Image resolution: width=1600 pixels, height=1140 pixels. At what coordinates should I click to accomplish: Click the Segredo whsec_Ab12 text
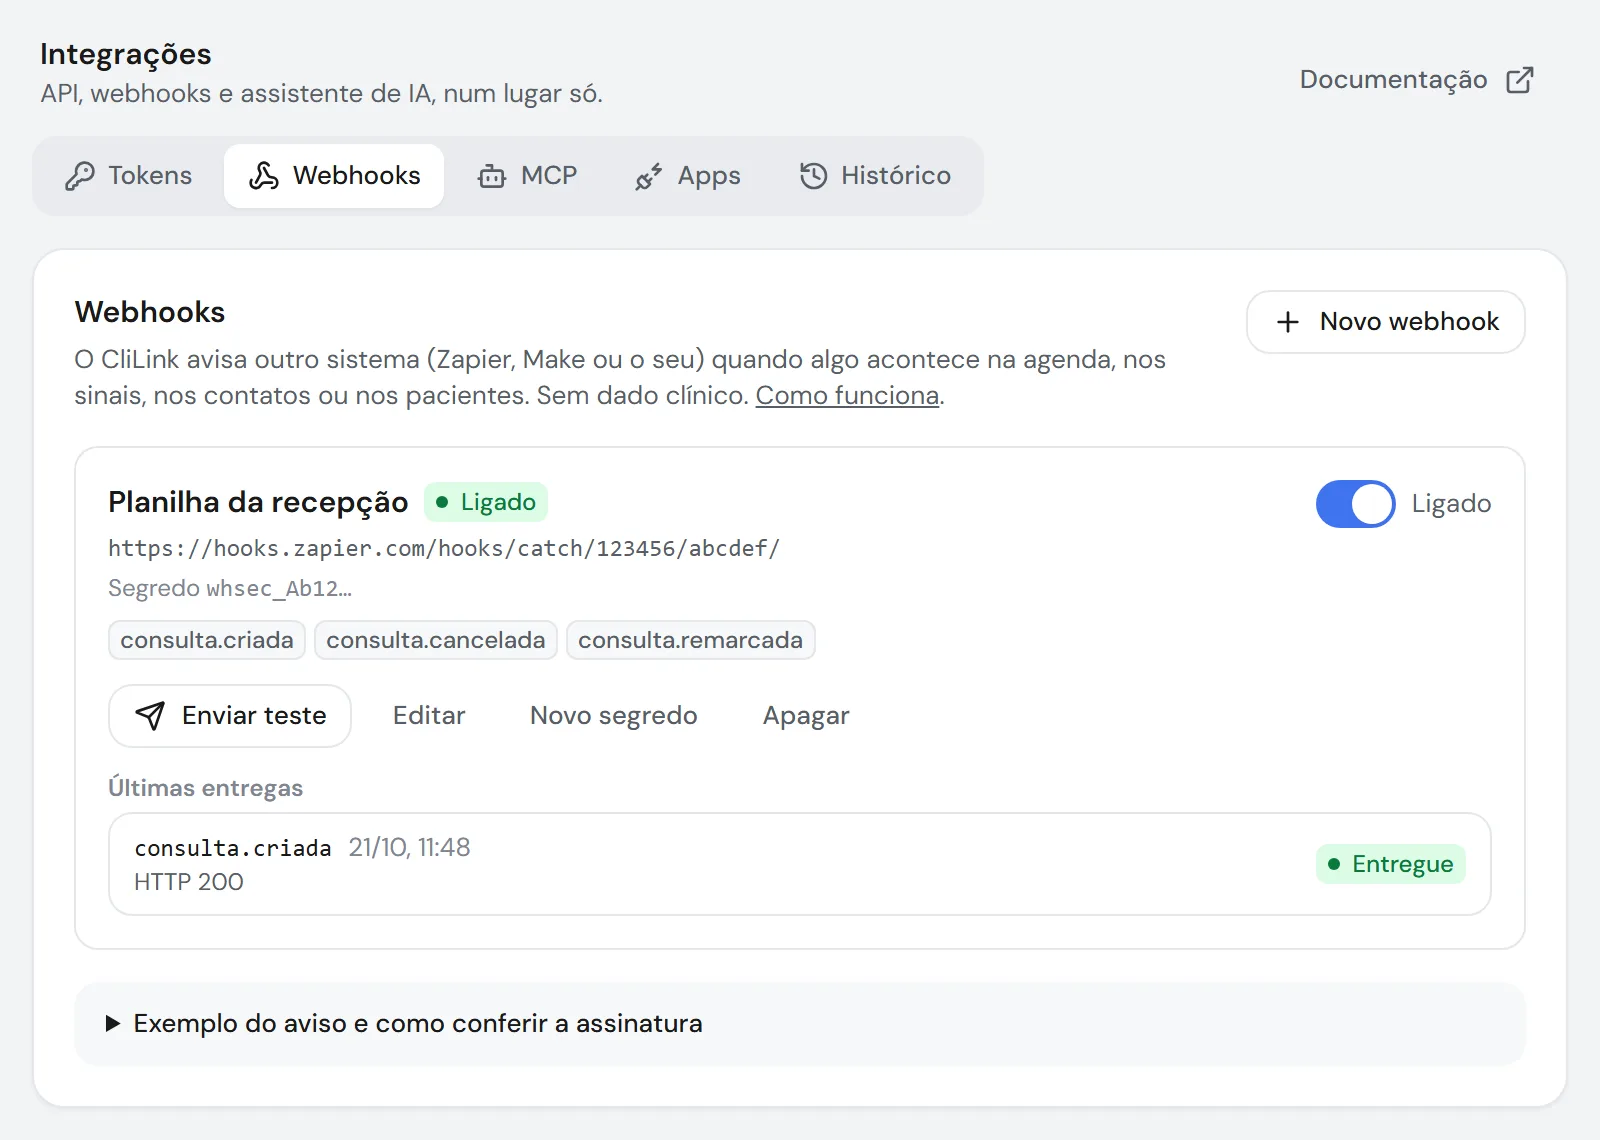coord(230,588)
